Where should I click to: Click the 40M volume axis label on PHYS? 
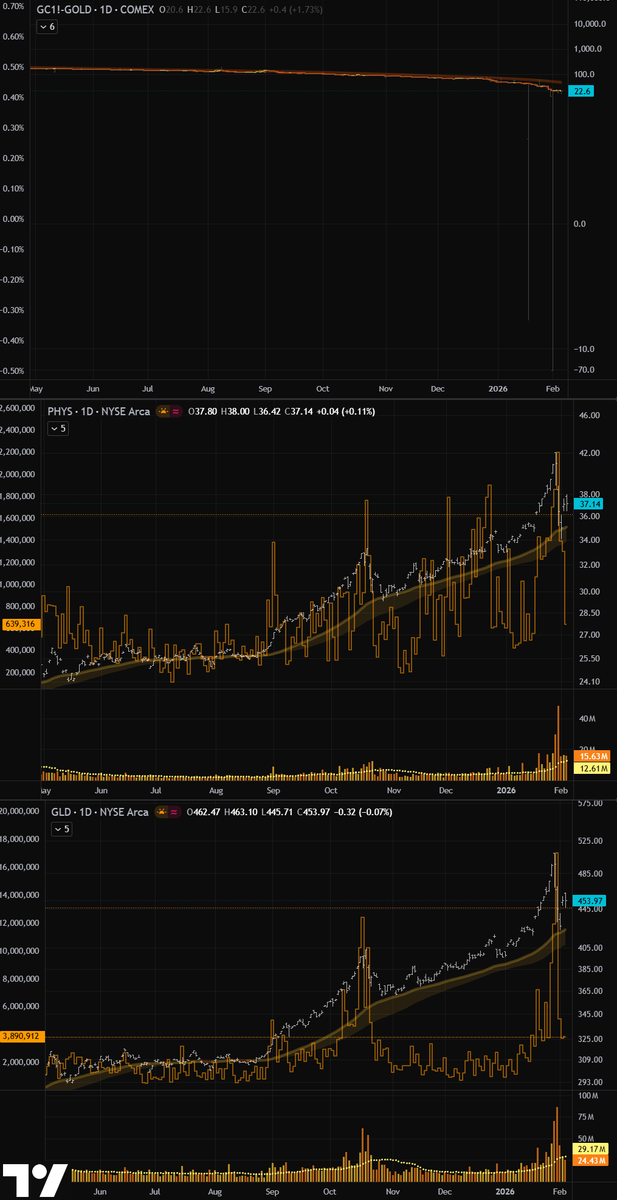coord(586,719)
